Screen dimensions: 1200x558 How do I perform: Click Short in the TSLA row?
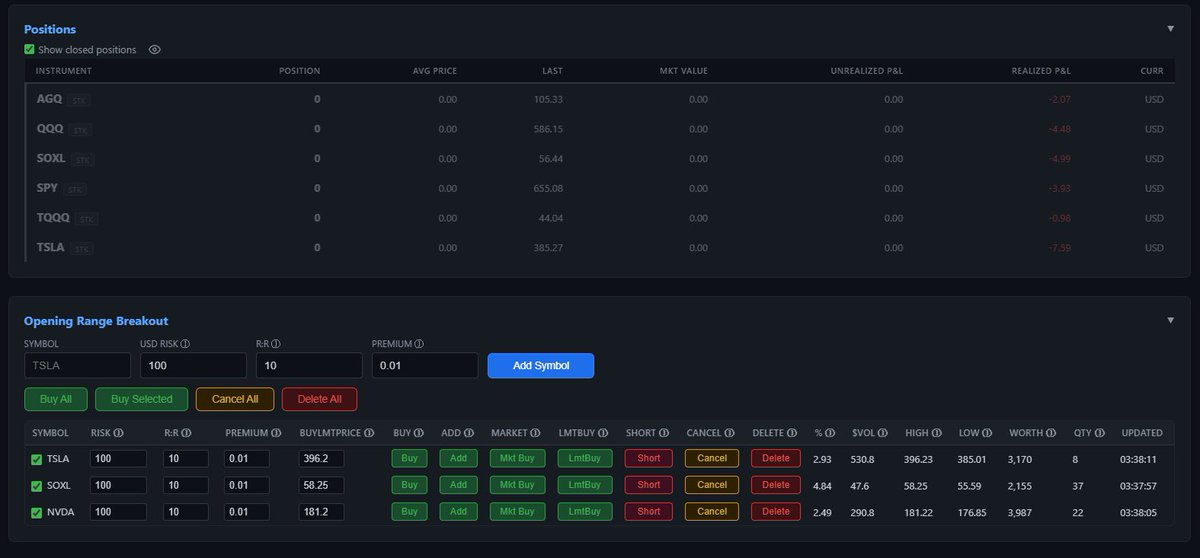[649, 458]
